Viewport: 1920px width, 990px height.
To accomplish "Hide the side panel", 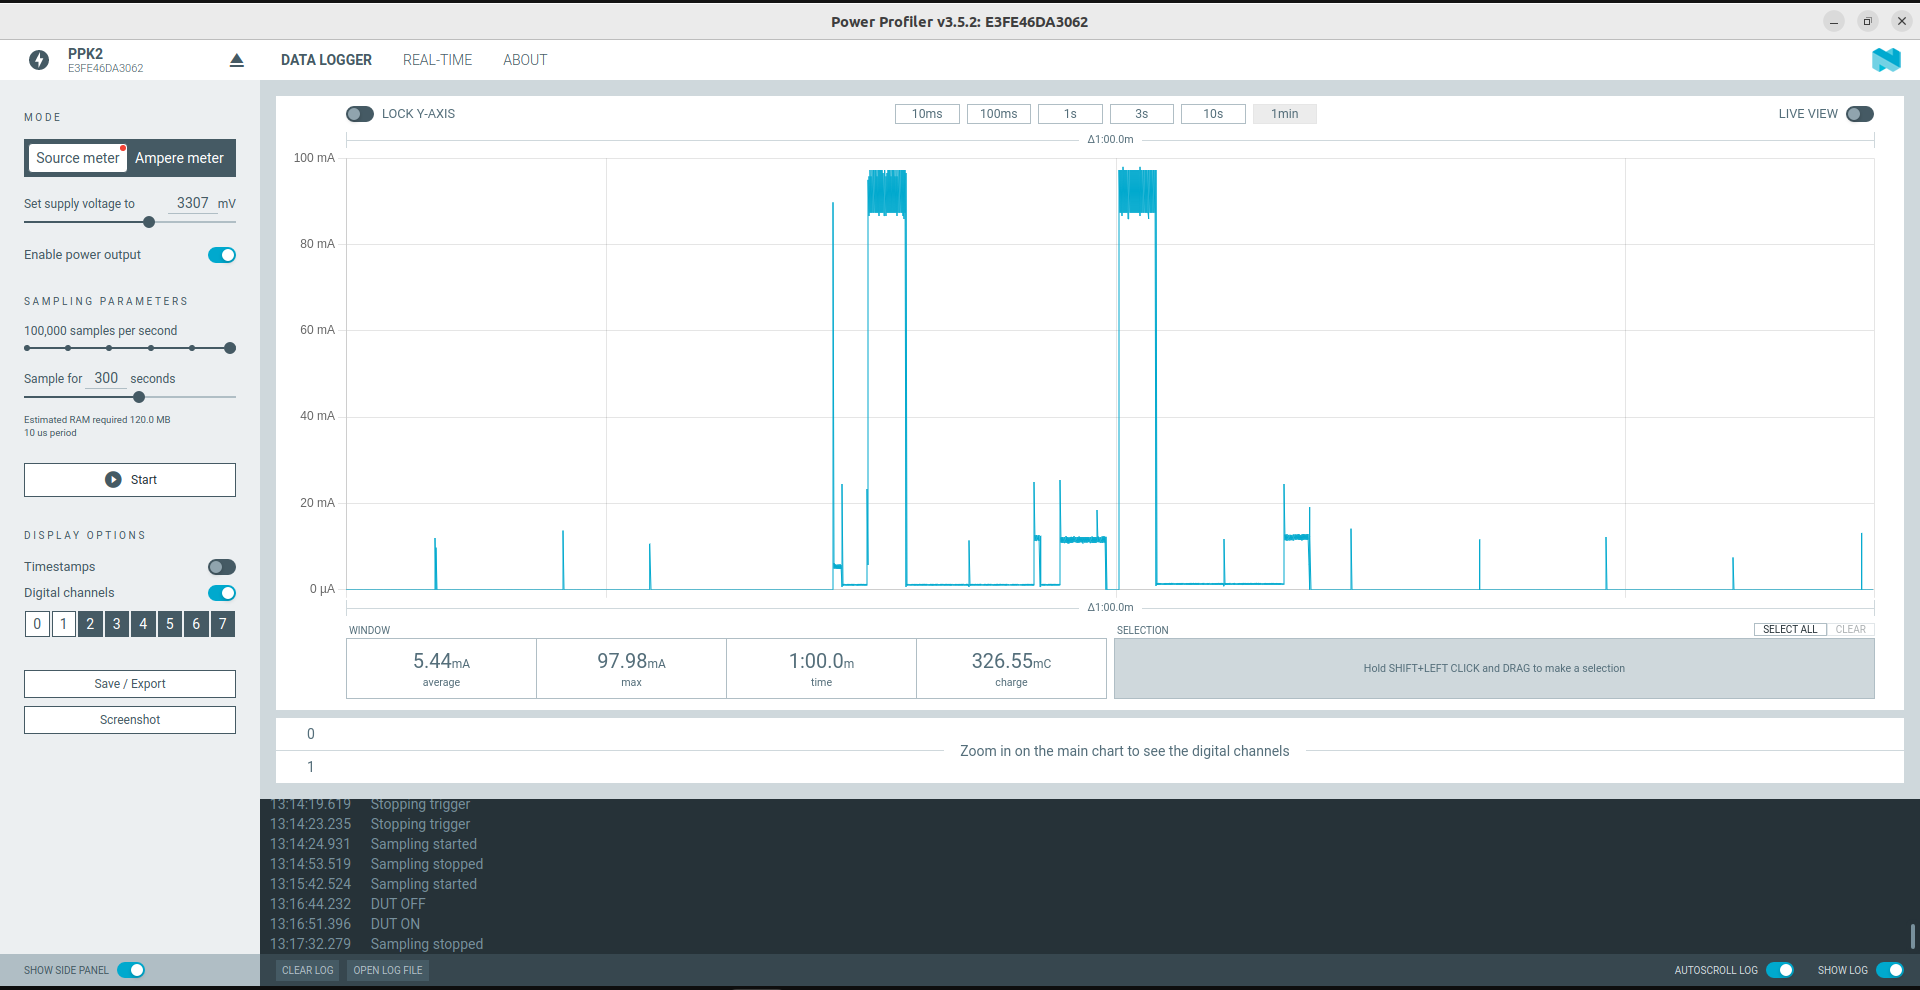I will pos(130,970).
